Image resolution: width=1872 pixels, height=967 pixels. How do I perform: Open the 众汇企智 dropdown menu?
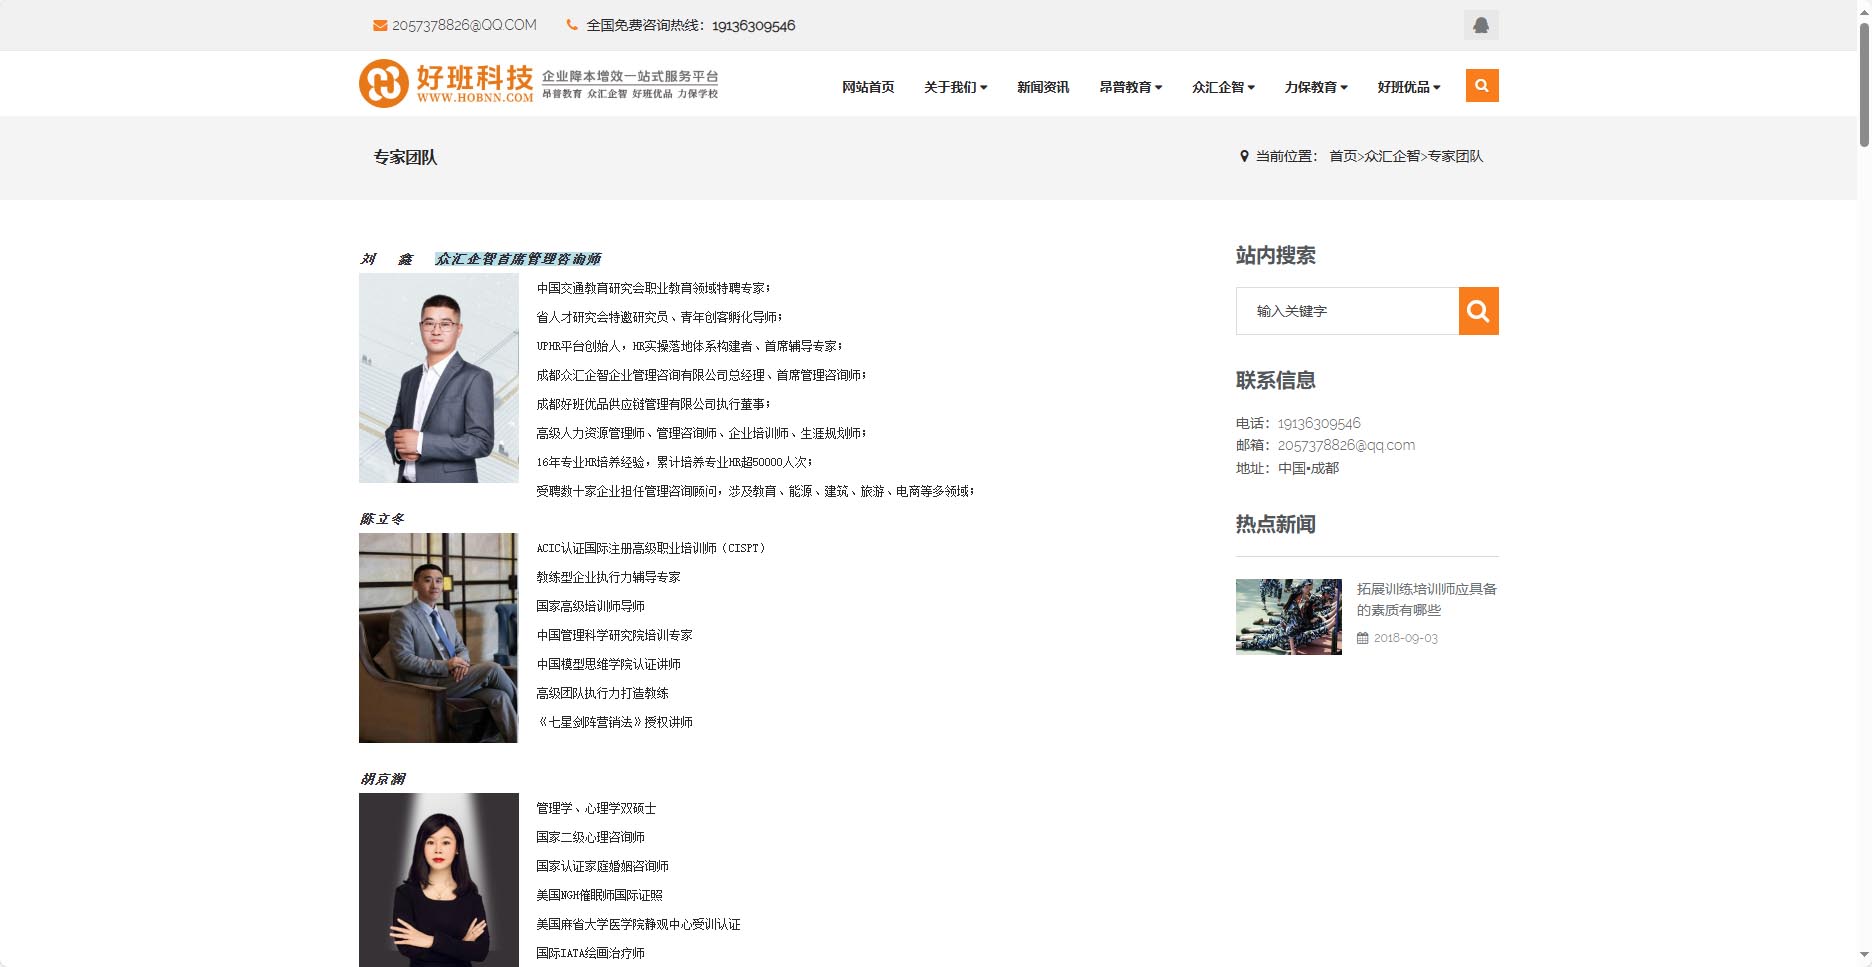(x=1223, y=87)
